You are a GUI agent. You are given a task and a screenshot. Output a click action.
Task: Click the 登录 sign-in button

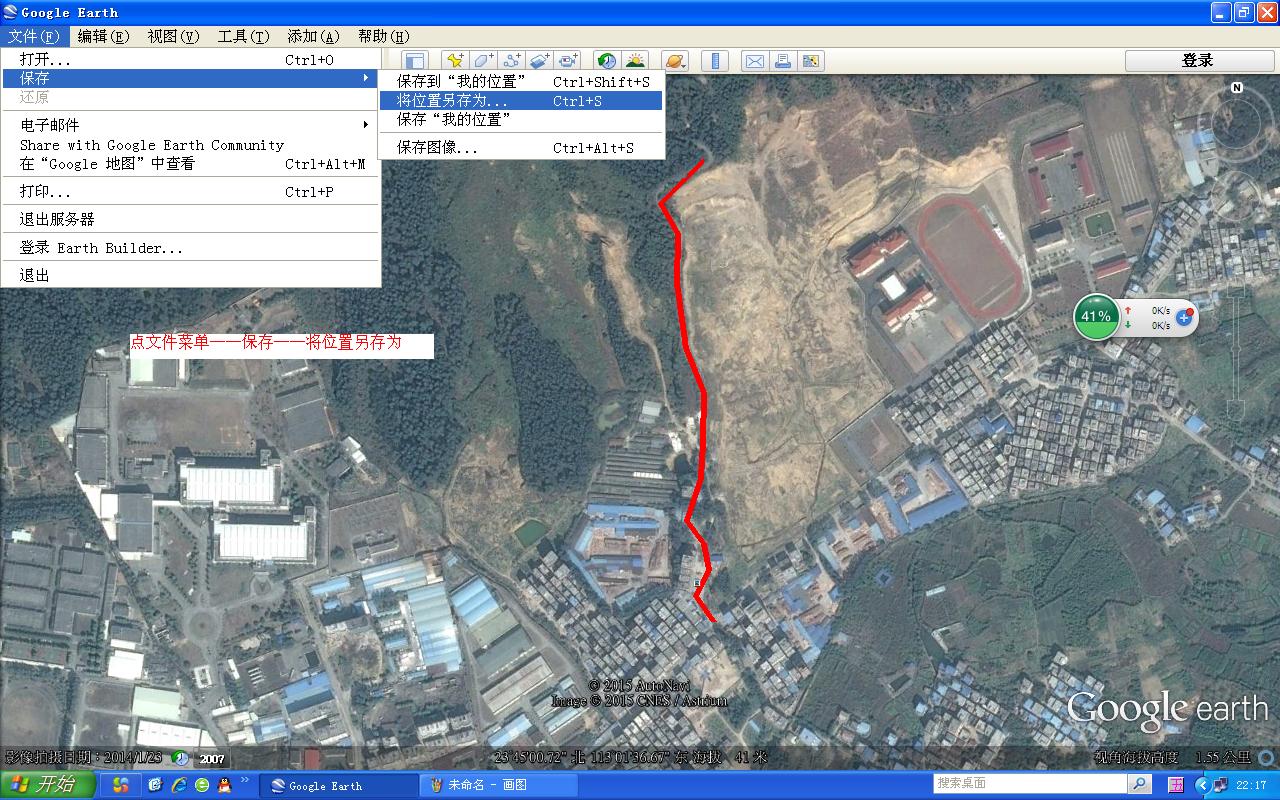(1197, 61)
